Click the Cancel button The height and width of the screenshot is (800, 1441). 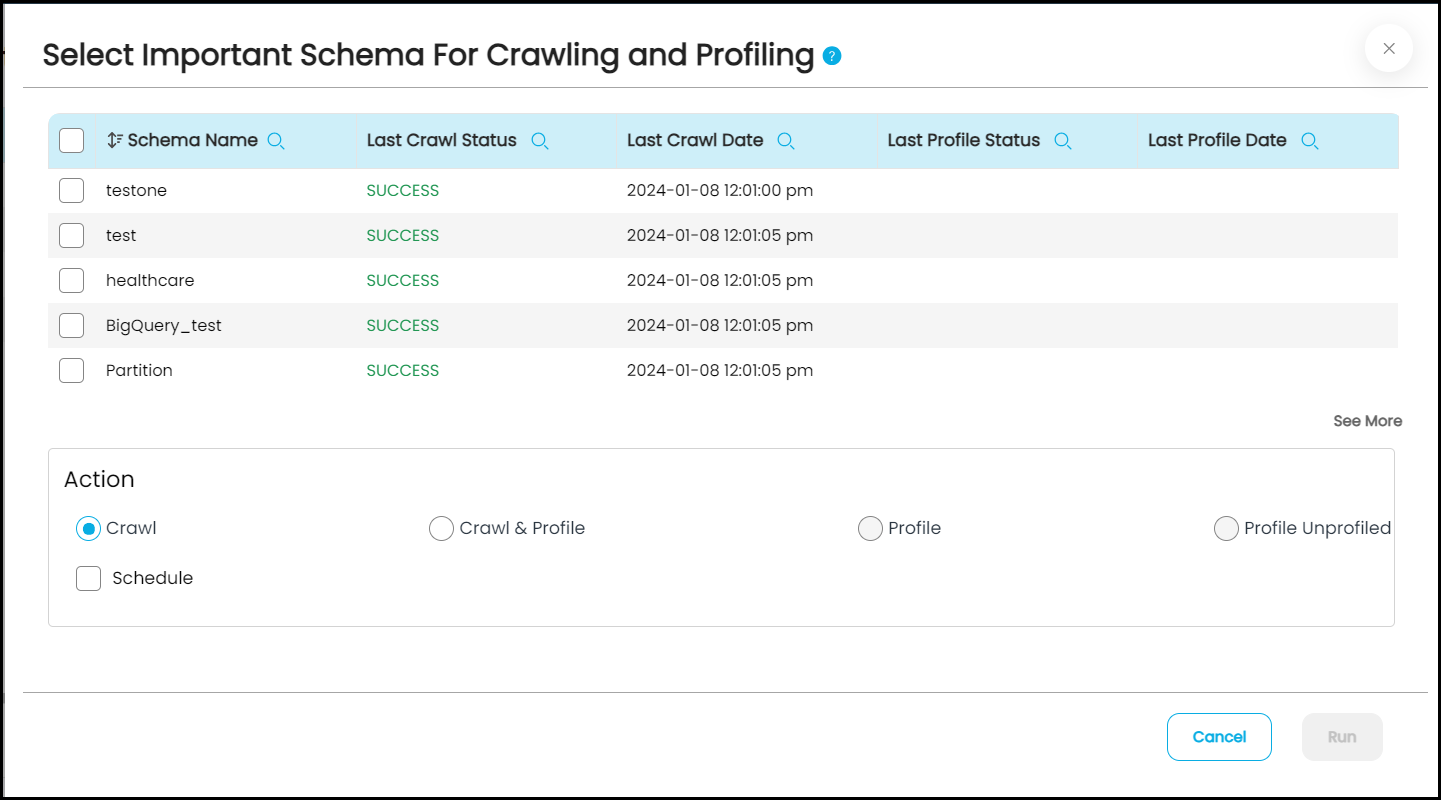(x=1219, y=737)
